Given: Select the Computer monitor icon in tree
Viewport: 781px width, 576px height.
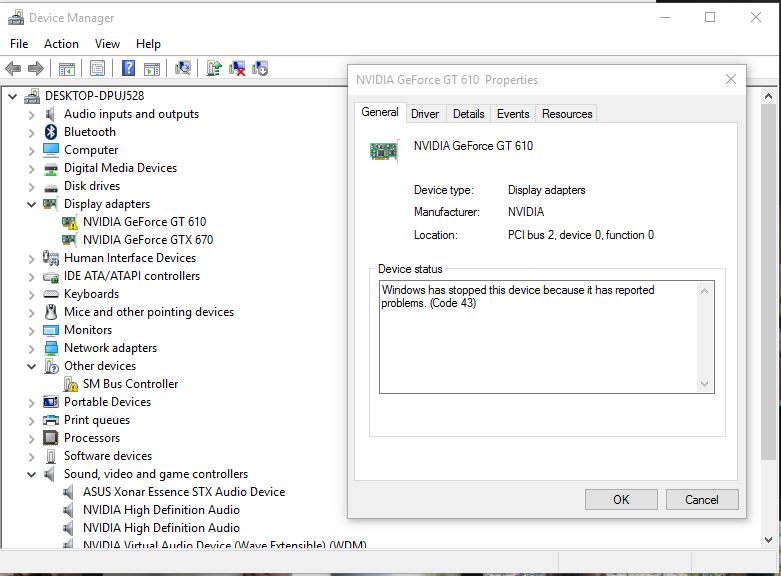Looking at the screenshot, I should [x=51, y=150].
